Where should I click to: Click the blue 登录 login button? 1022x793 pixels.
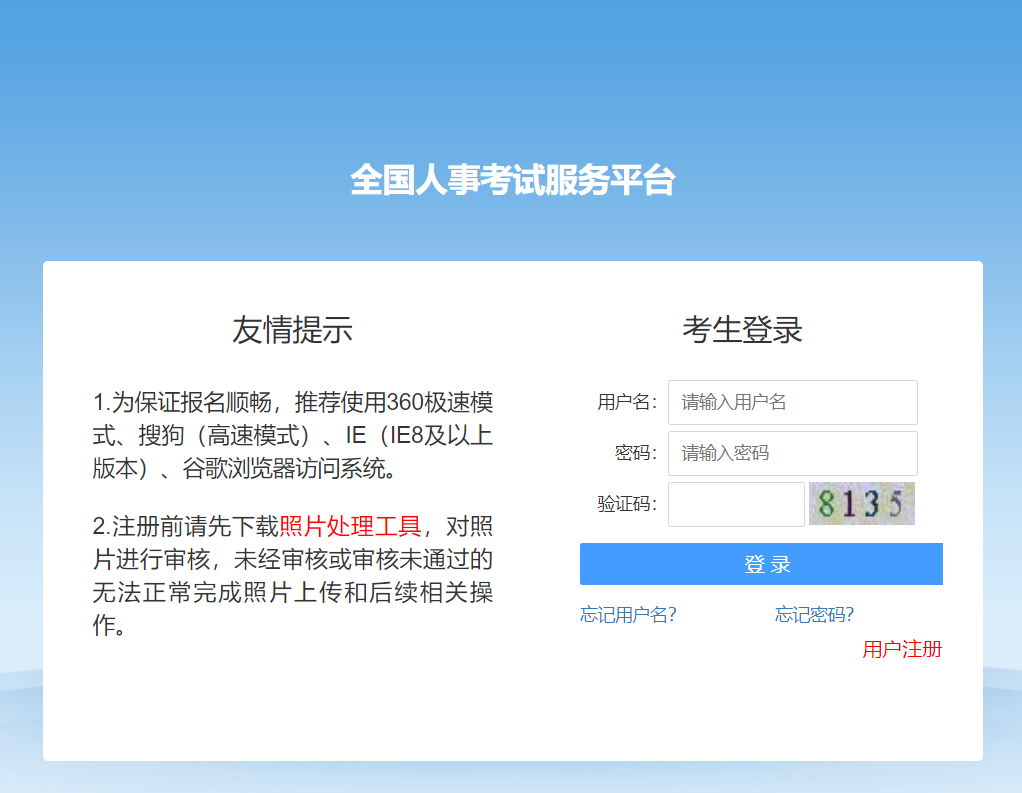point(761,564)
